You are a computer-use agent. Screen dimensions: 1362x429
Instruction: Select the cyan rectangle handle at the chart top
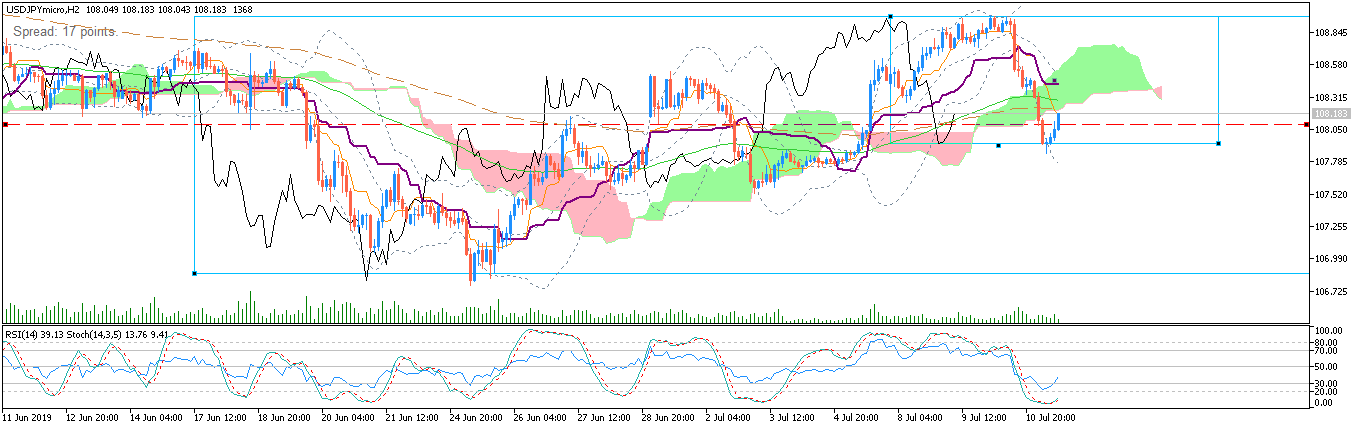[890, 17]
